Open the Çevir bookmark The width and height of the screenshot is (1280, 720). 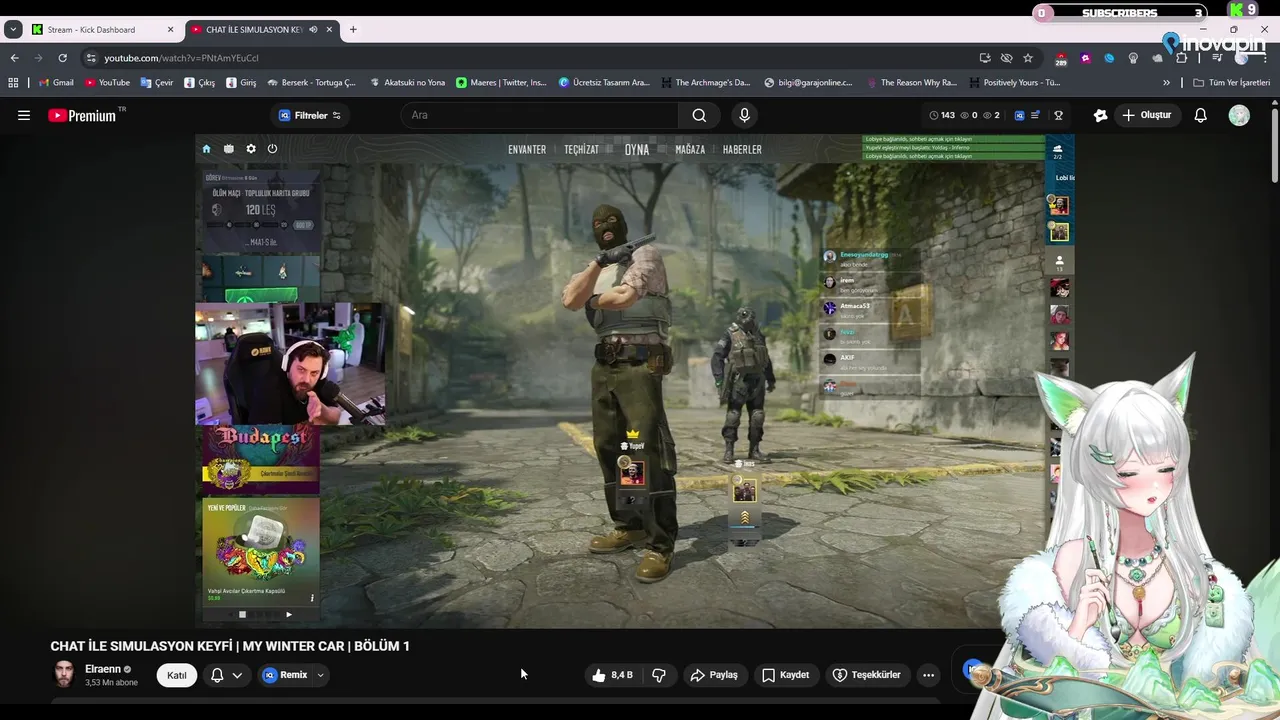click(x=157, y=83)
